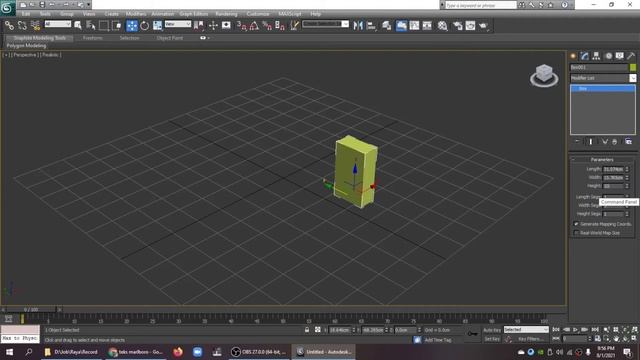
Task: Click the Use Pivot Point Center icon
Action: [x=199, y=26]
